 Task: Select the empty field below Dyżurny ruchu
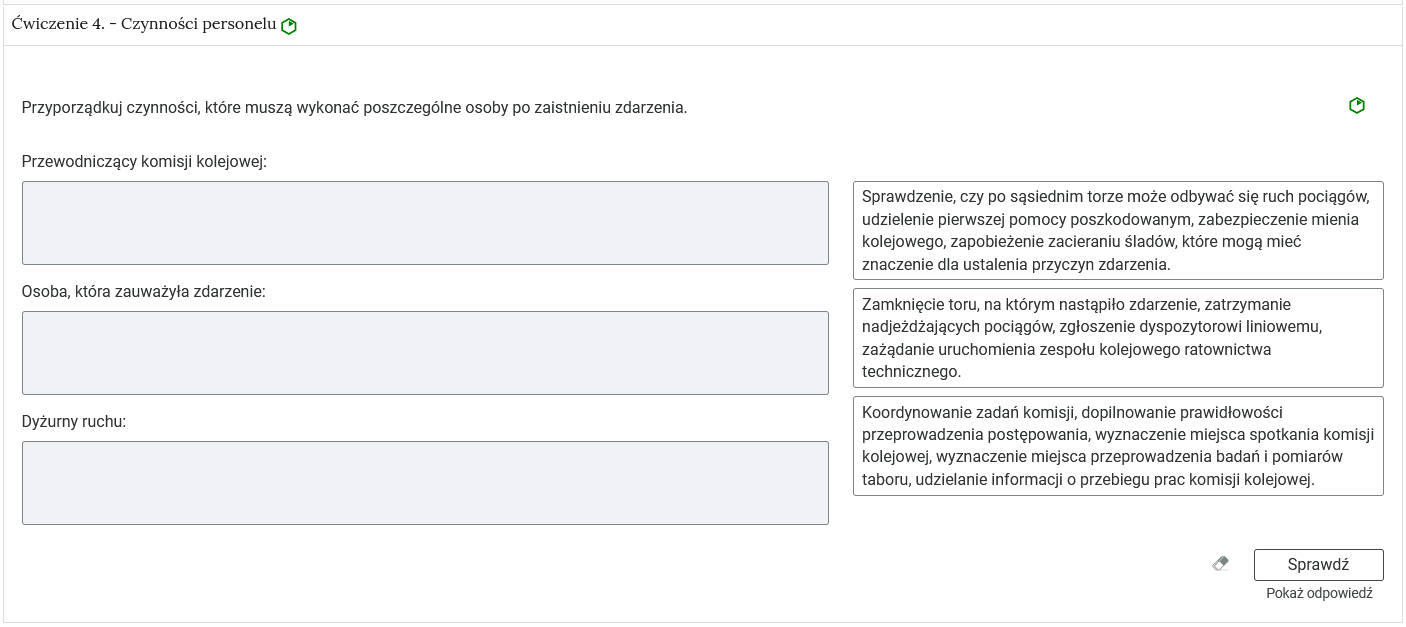(424, 482)
